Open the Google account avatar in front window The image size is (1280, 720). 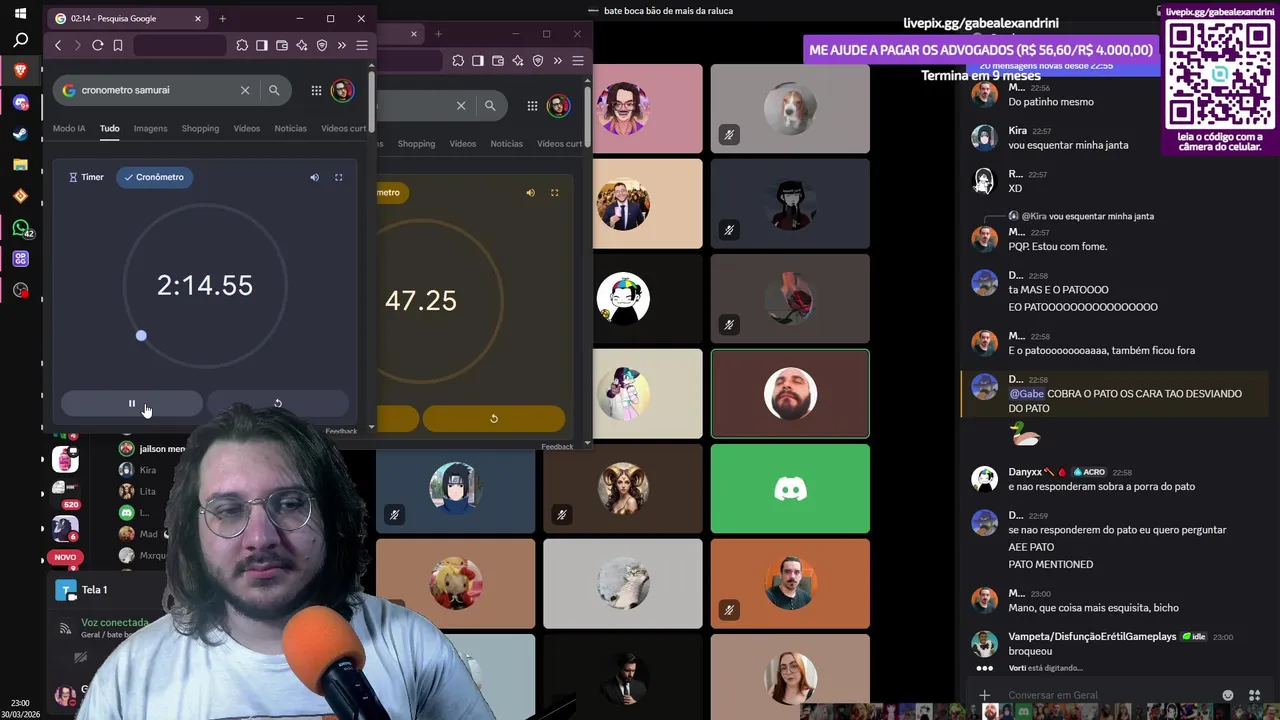(x=342, y=90)
